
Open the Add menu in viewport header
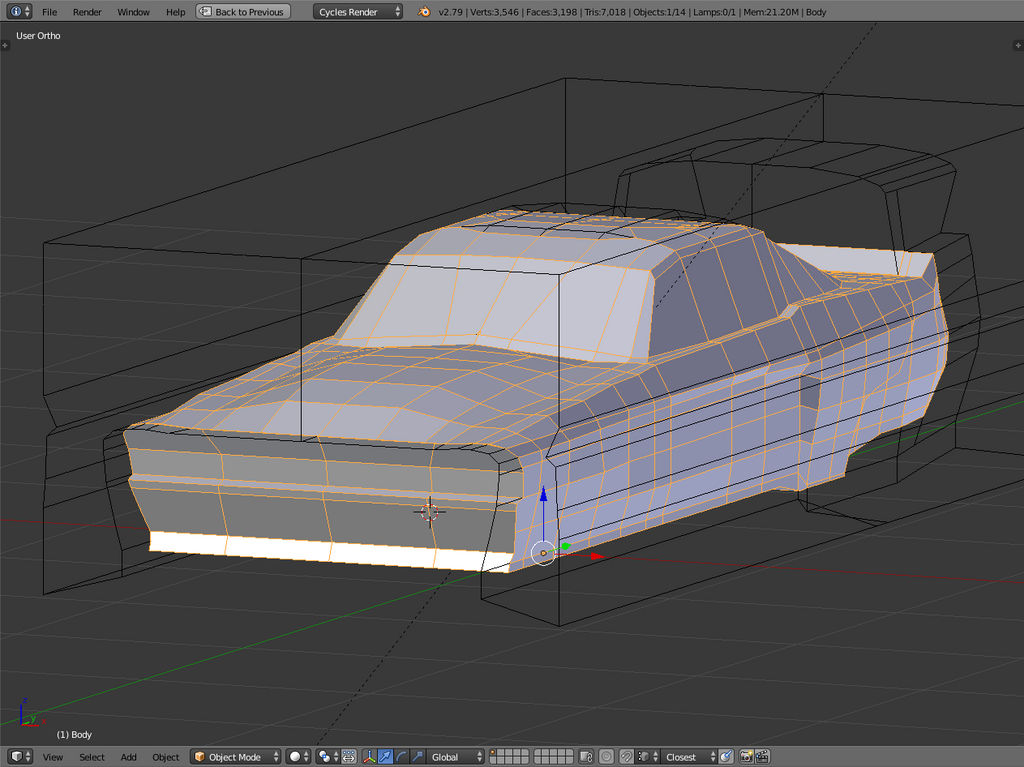click(129, 757)
